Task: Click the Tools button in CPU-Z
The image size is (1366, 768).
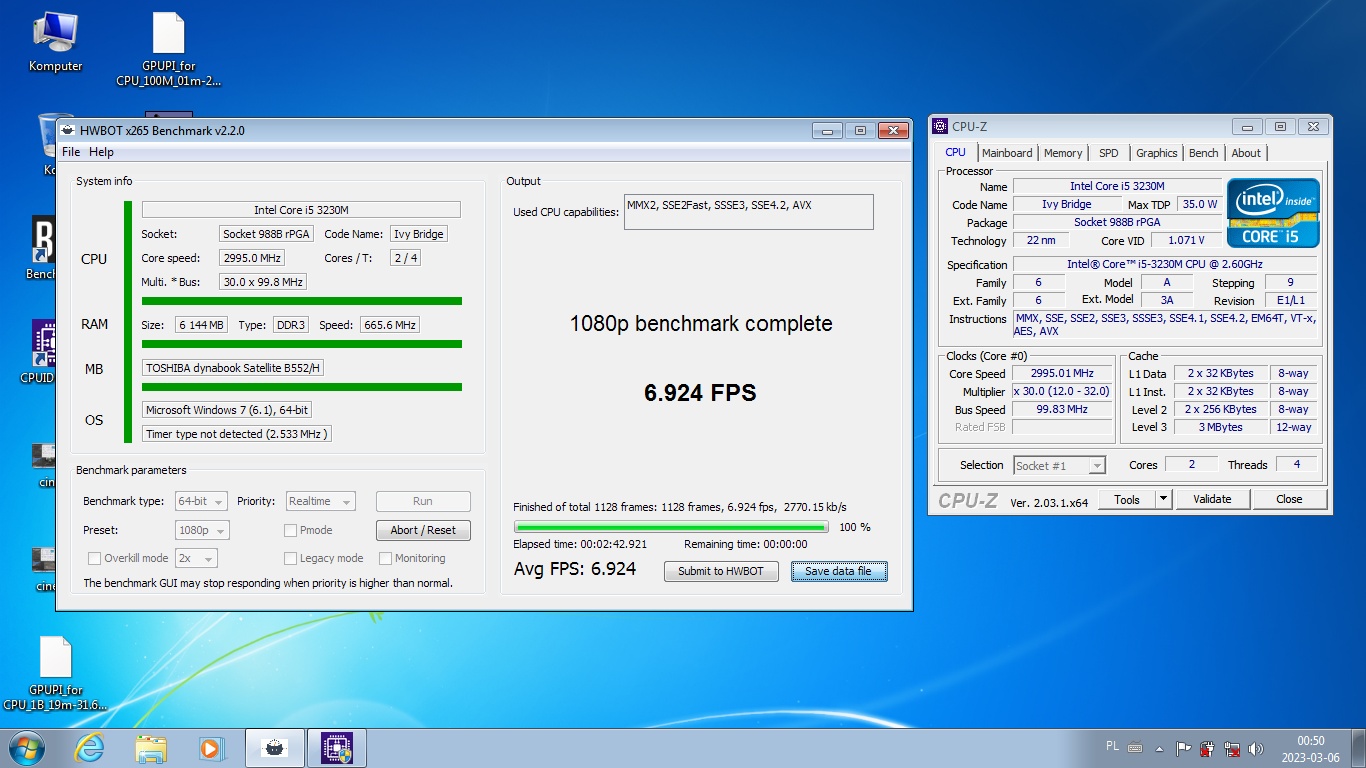Action: 1127,499
